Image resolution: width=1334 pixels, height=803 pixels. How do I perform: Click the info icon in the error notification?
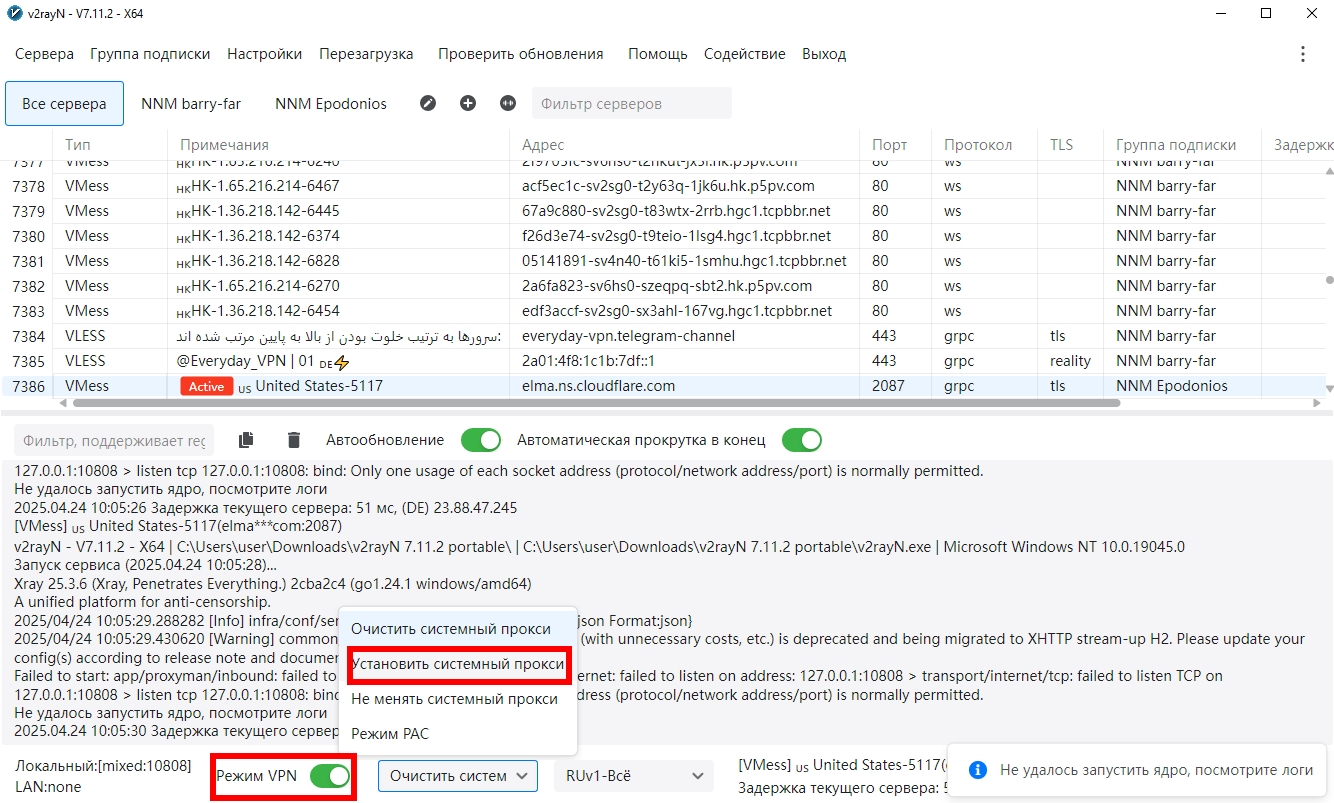979,770
